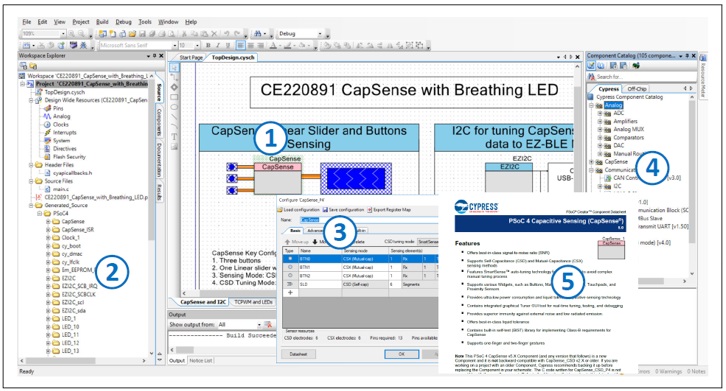Select Amplifiers in Component Catalog

click(x=625, y=121)
